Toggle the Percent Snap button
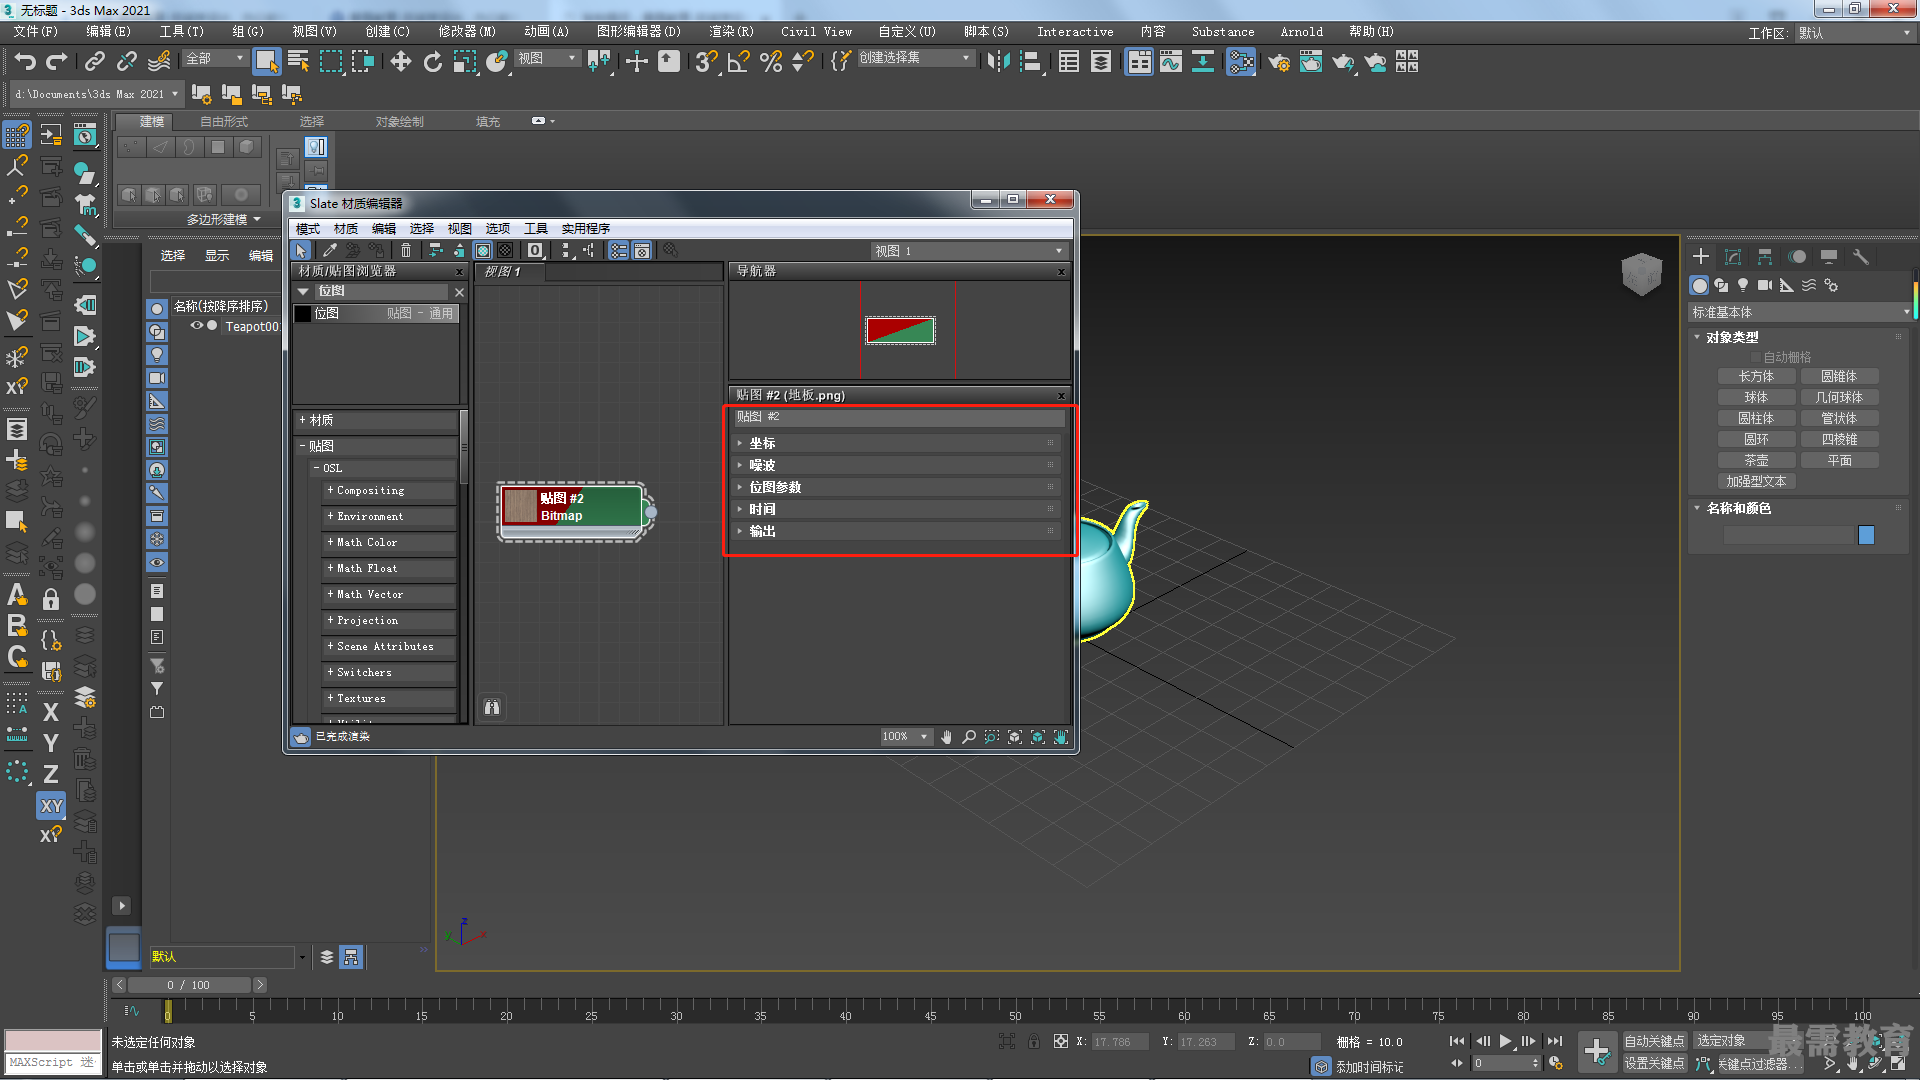 coord(771,62)
